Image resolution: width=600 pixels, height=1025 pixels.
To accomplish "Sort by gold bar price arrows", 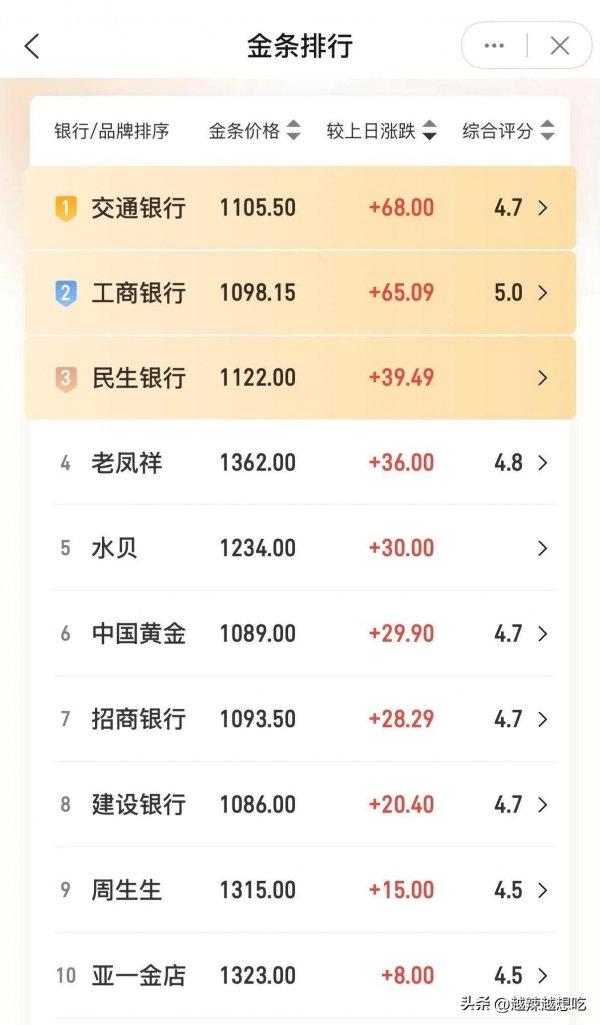I will [x=293, y=131].
